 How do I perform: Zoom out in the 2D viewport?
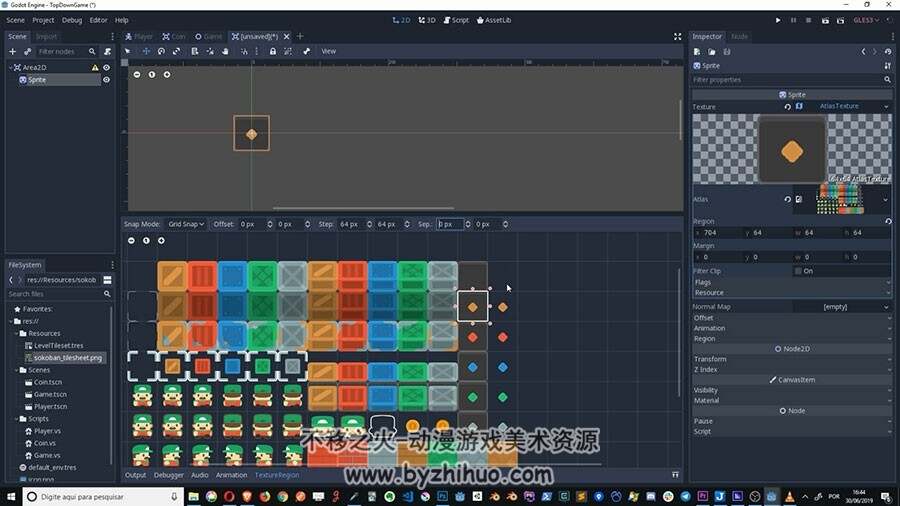click(x=137, y=75)
